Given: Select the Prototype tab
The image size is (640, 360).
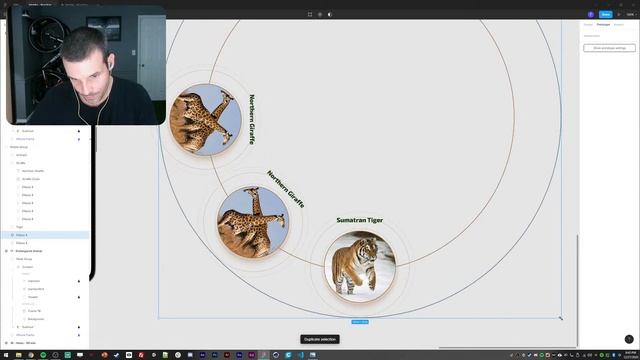Looking at the screenshot, I should pyautogui.click(x=603, y=25).
